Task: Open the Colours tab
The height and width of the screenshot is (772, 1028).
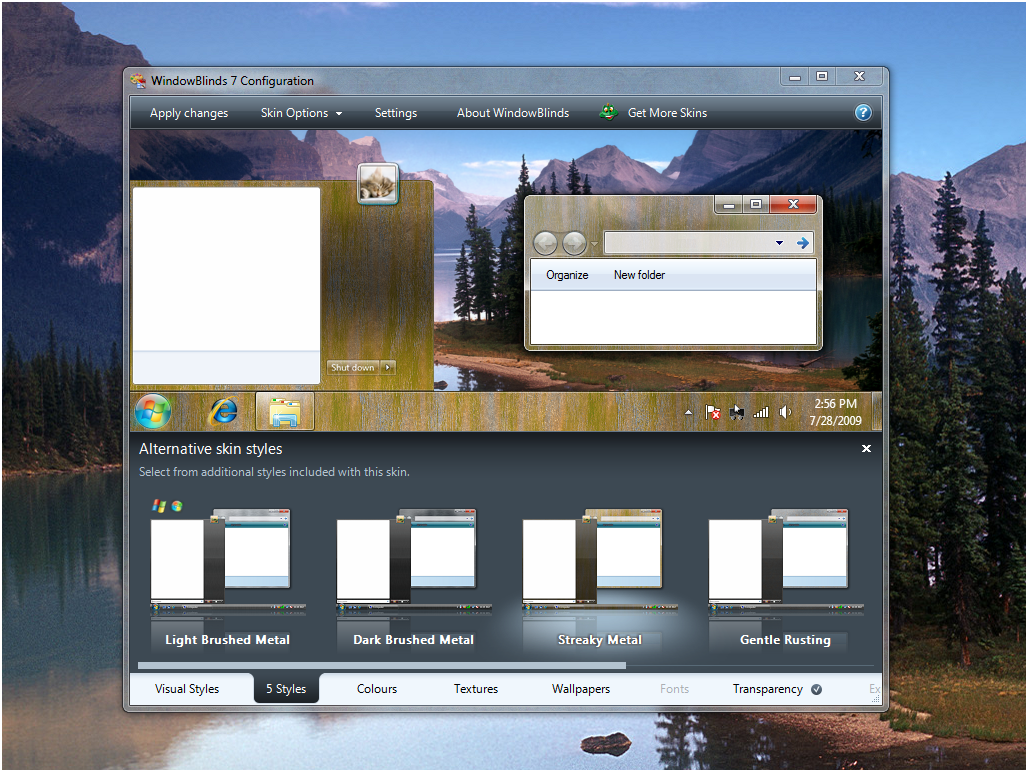Action: click(x=376, y=688)
